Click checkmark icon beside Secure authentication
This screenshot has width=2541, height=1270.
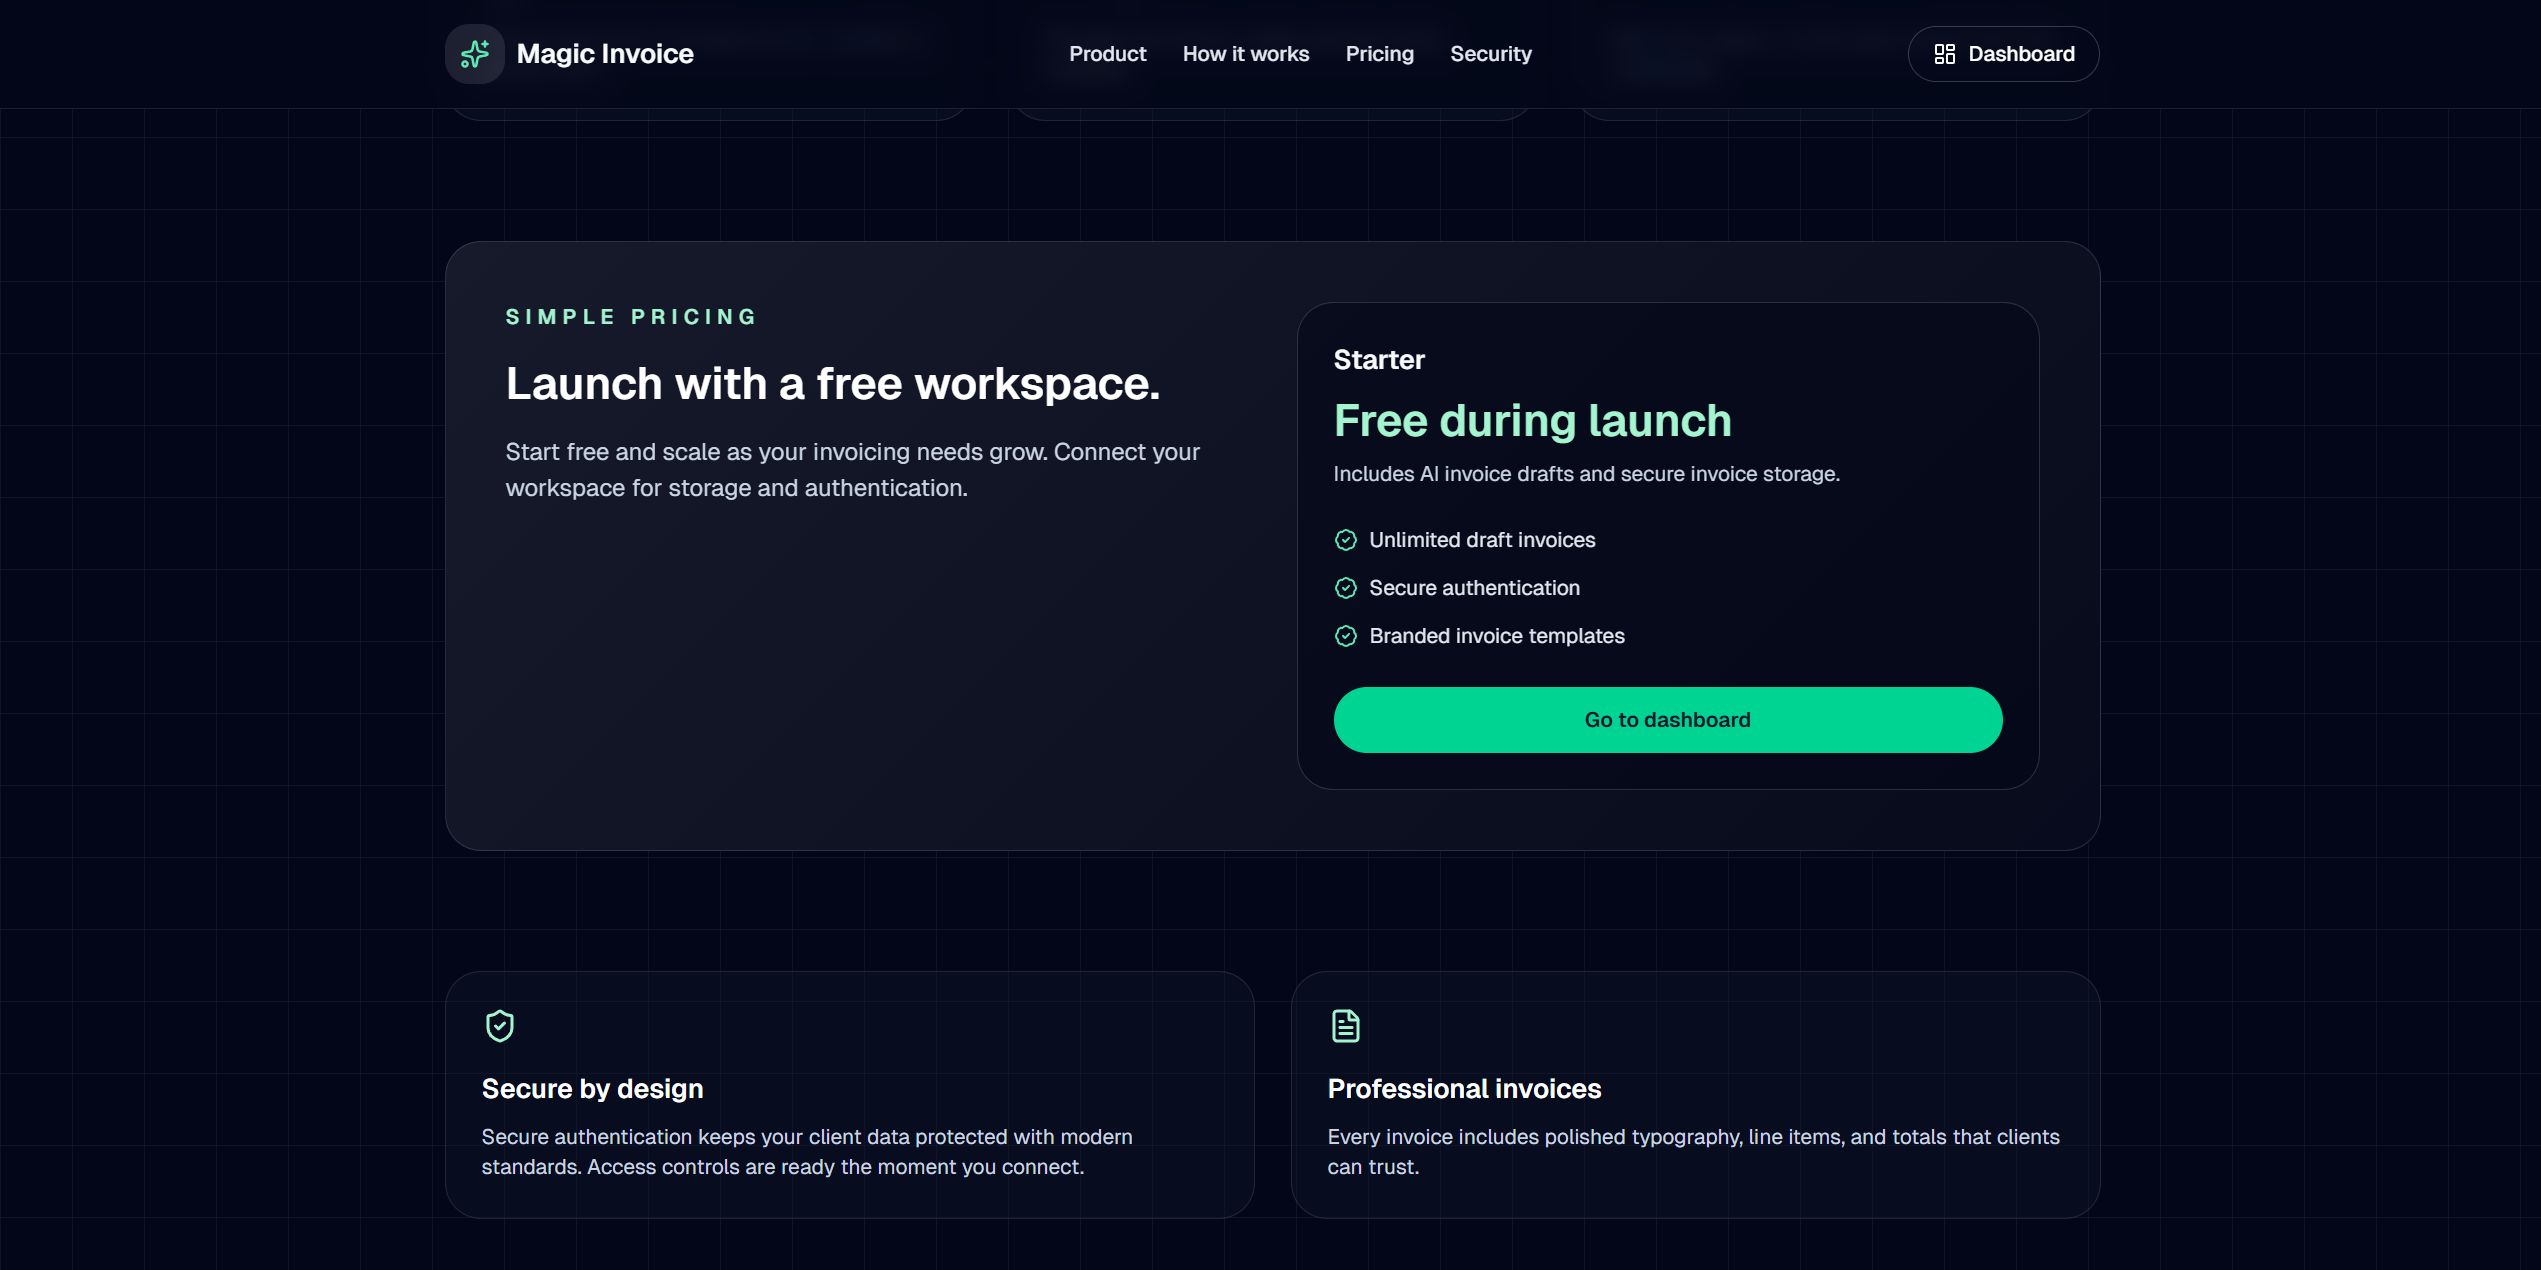coord(1345,588)
